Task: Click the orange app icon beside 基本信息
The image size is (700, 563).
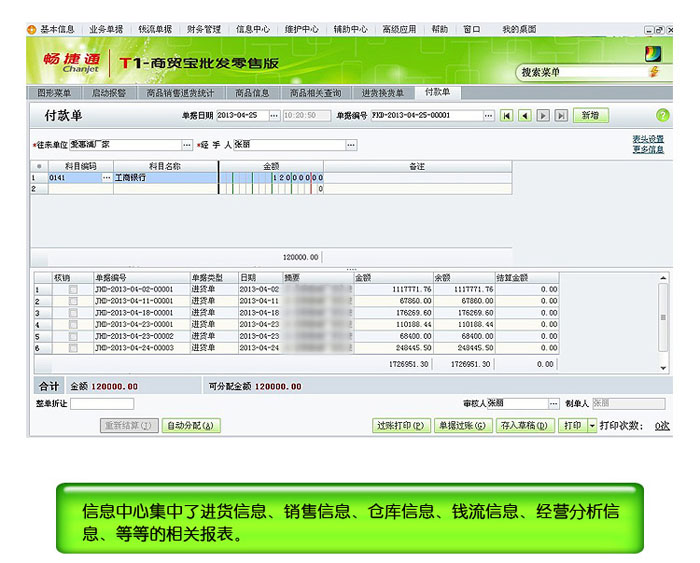Action: click(32, 30)
